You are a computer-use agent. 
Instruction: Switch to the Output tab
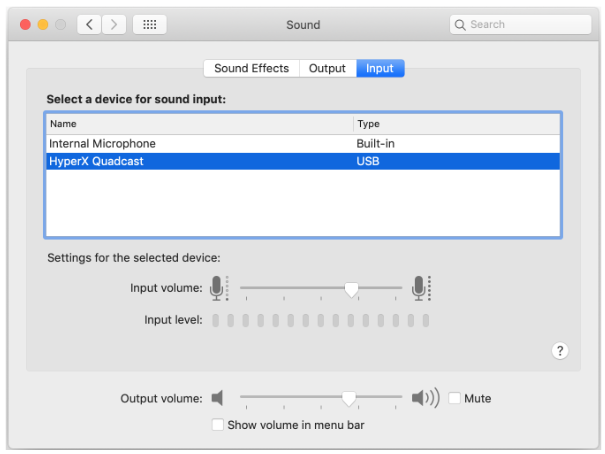[327, 68]
